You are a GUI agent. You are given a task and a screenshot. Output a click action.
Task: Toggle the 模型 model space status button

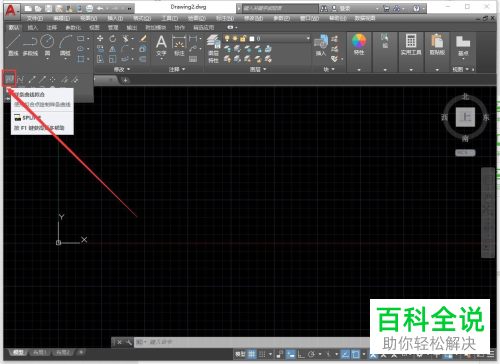click(240, 354)
